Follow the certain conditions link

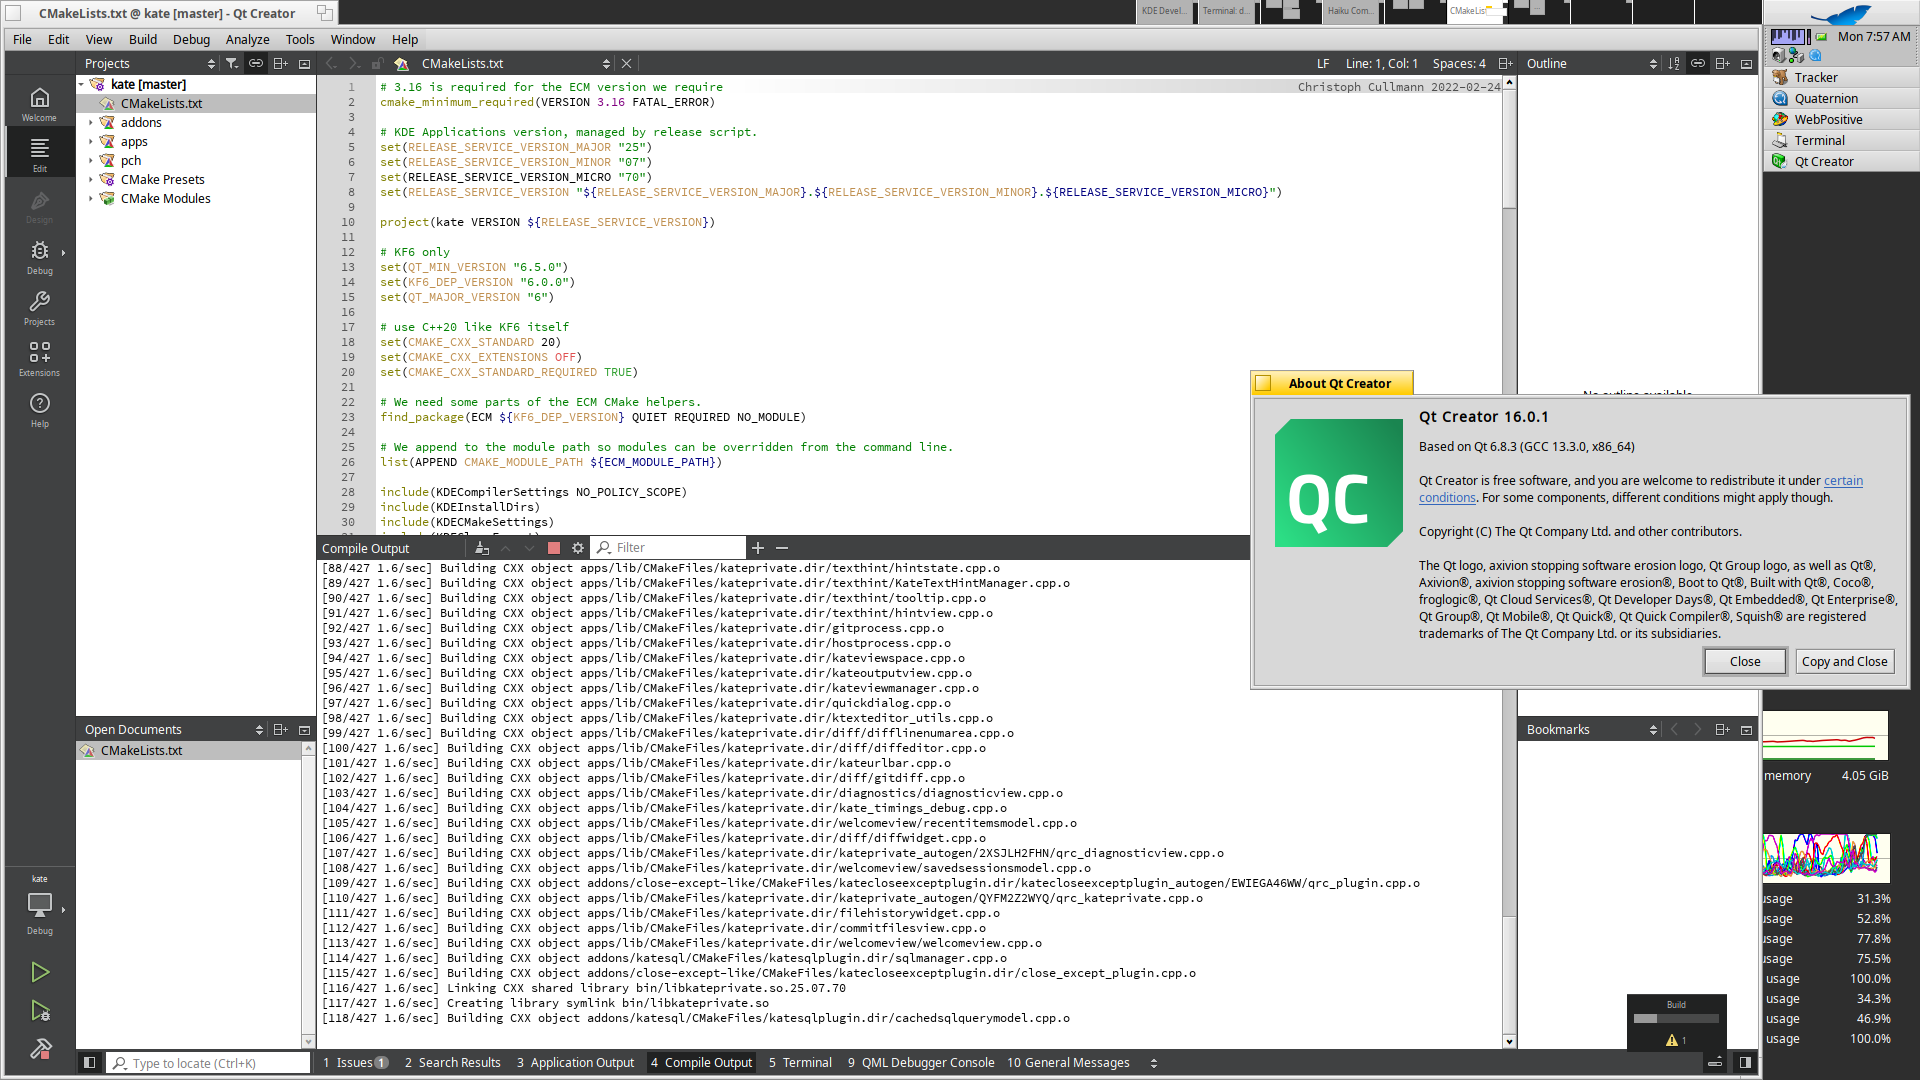tap(1843, 481)
